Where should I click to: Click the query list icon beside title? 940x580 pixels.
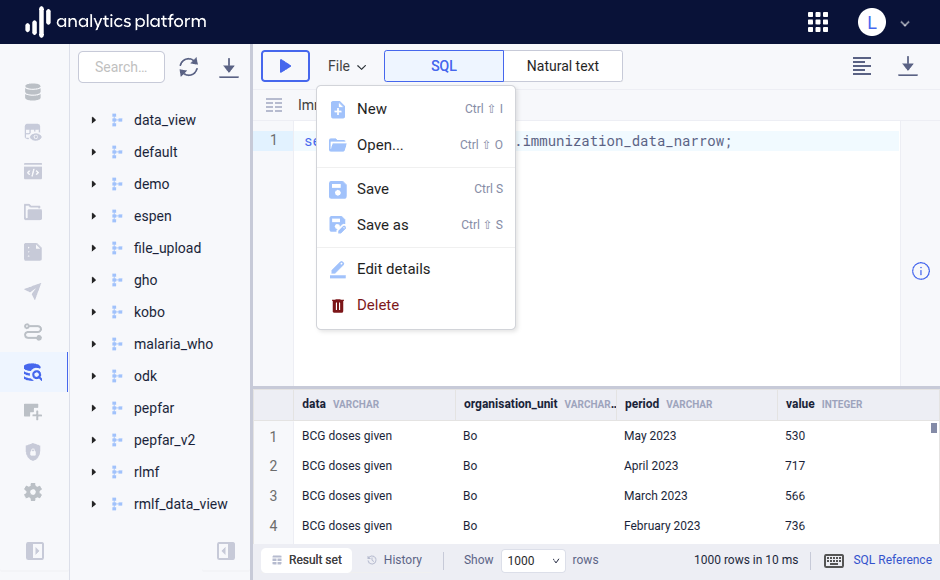[274, 106]
